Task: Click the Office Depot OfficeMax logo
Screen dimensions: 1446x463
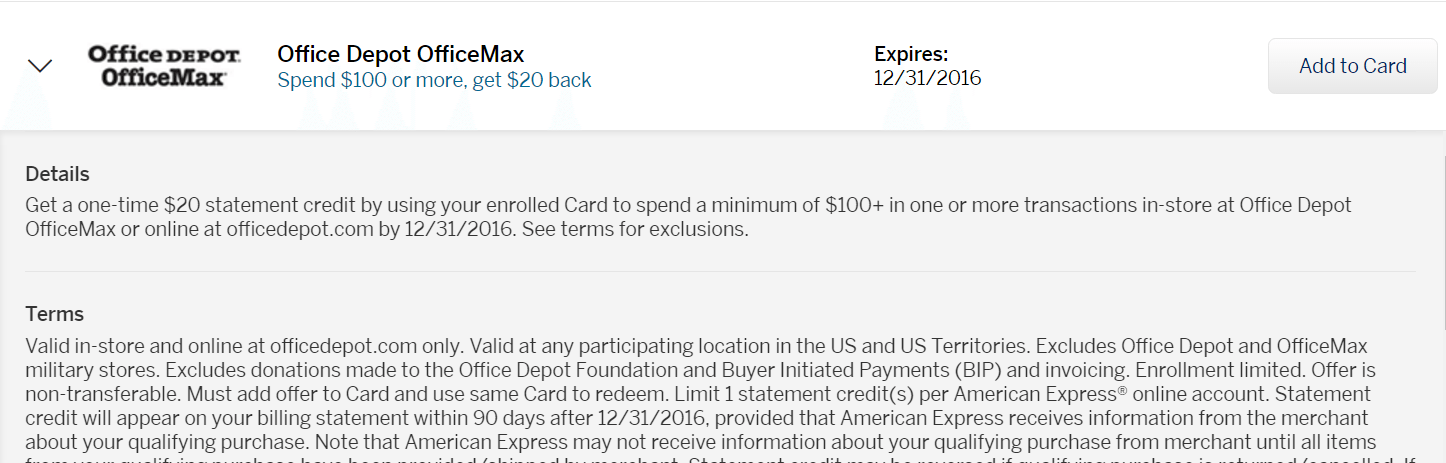Action: [x=164, y=66]
